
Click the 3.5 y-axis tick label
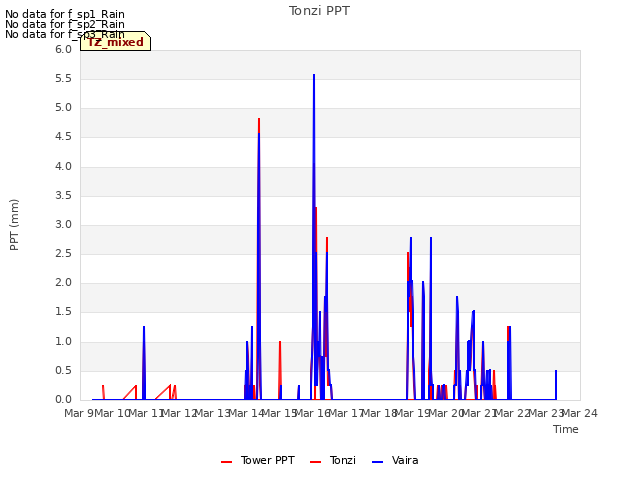[x=63, y=196]
